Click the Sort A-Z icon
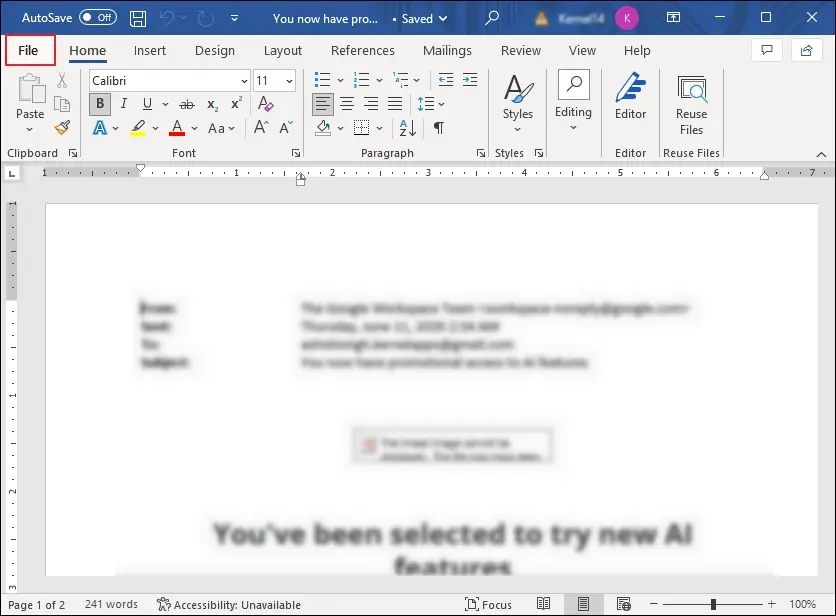The width and height of the screenshot is (836, 616). (x=407, y=128)
